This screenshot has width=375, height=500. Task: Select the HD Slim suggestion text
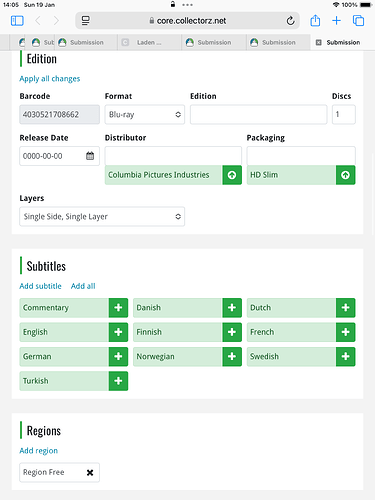pyautogui.click(x=264, y=175)
